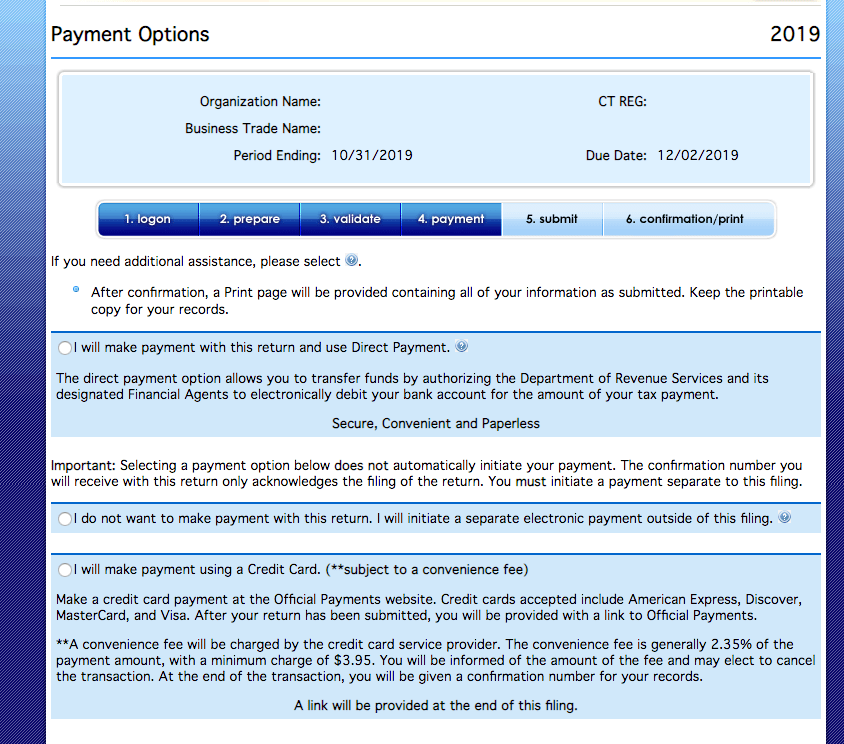The width and height of the screenshot is (844, 744).
Task: Click the "Payment Options" page heading
Action: click(x=129, y=34)
